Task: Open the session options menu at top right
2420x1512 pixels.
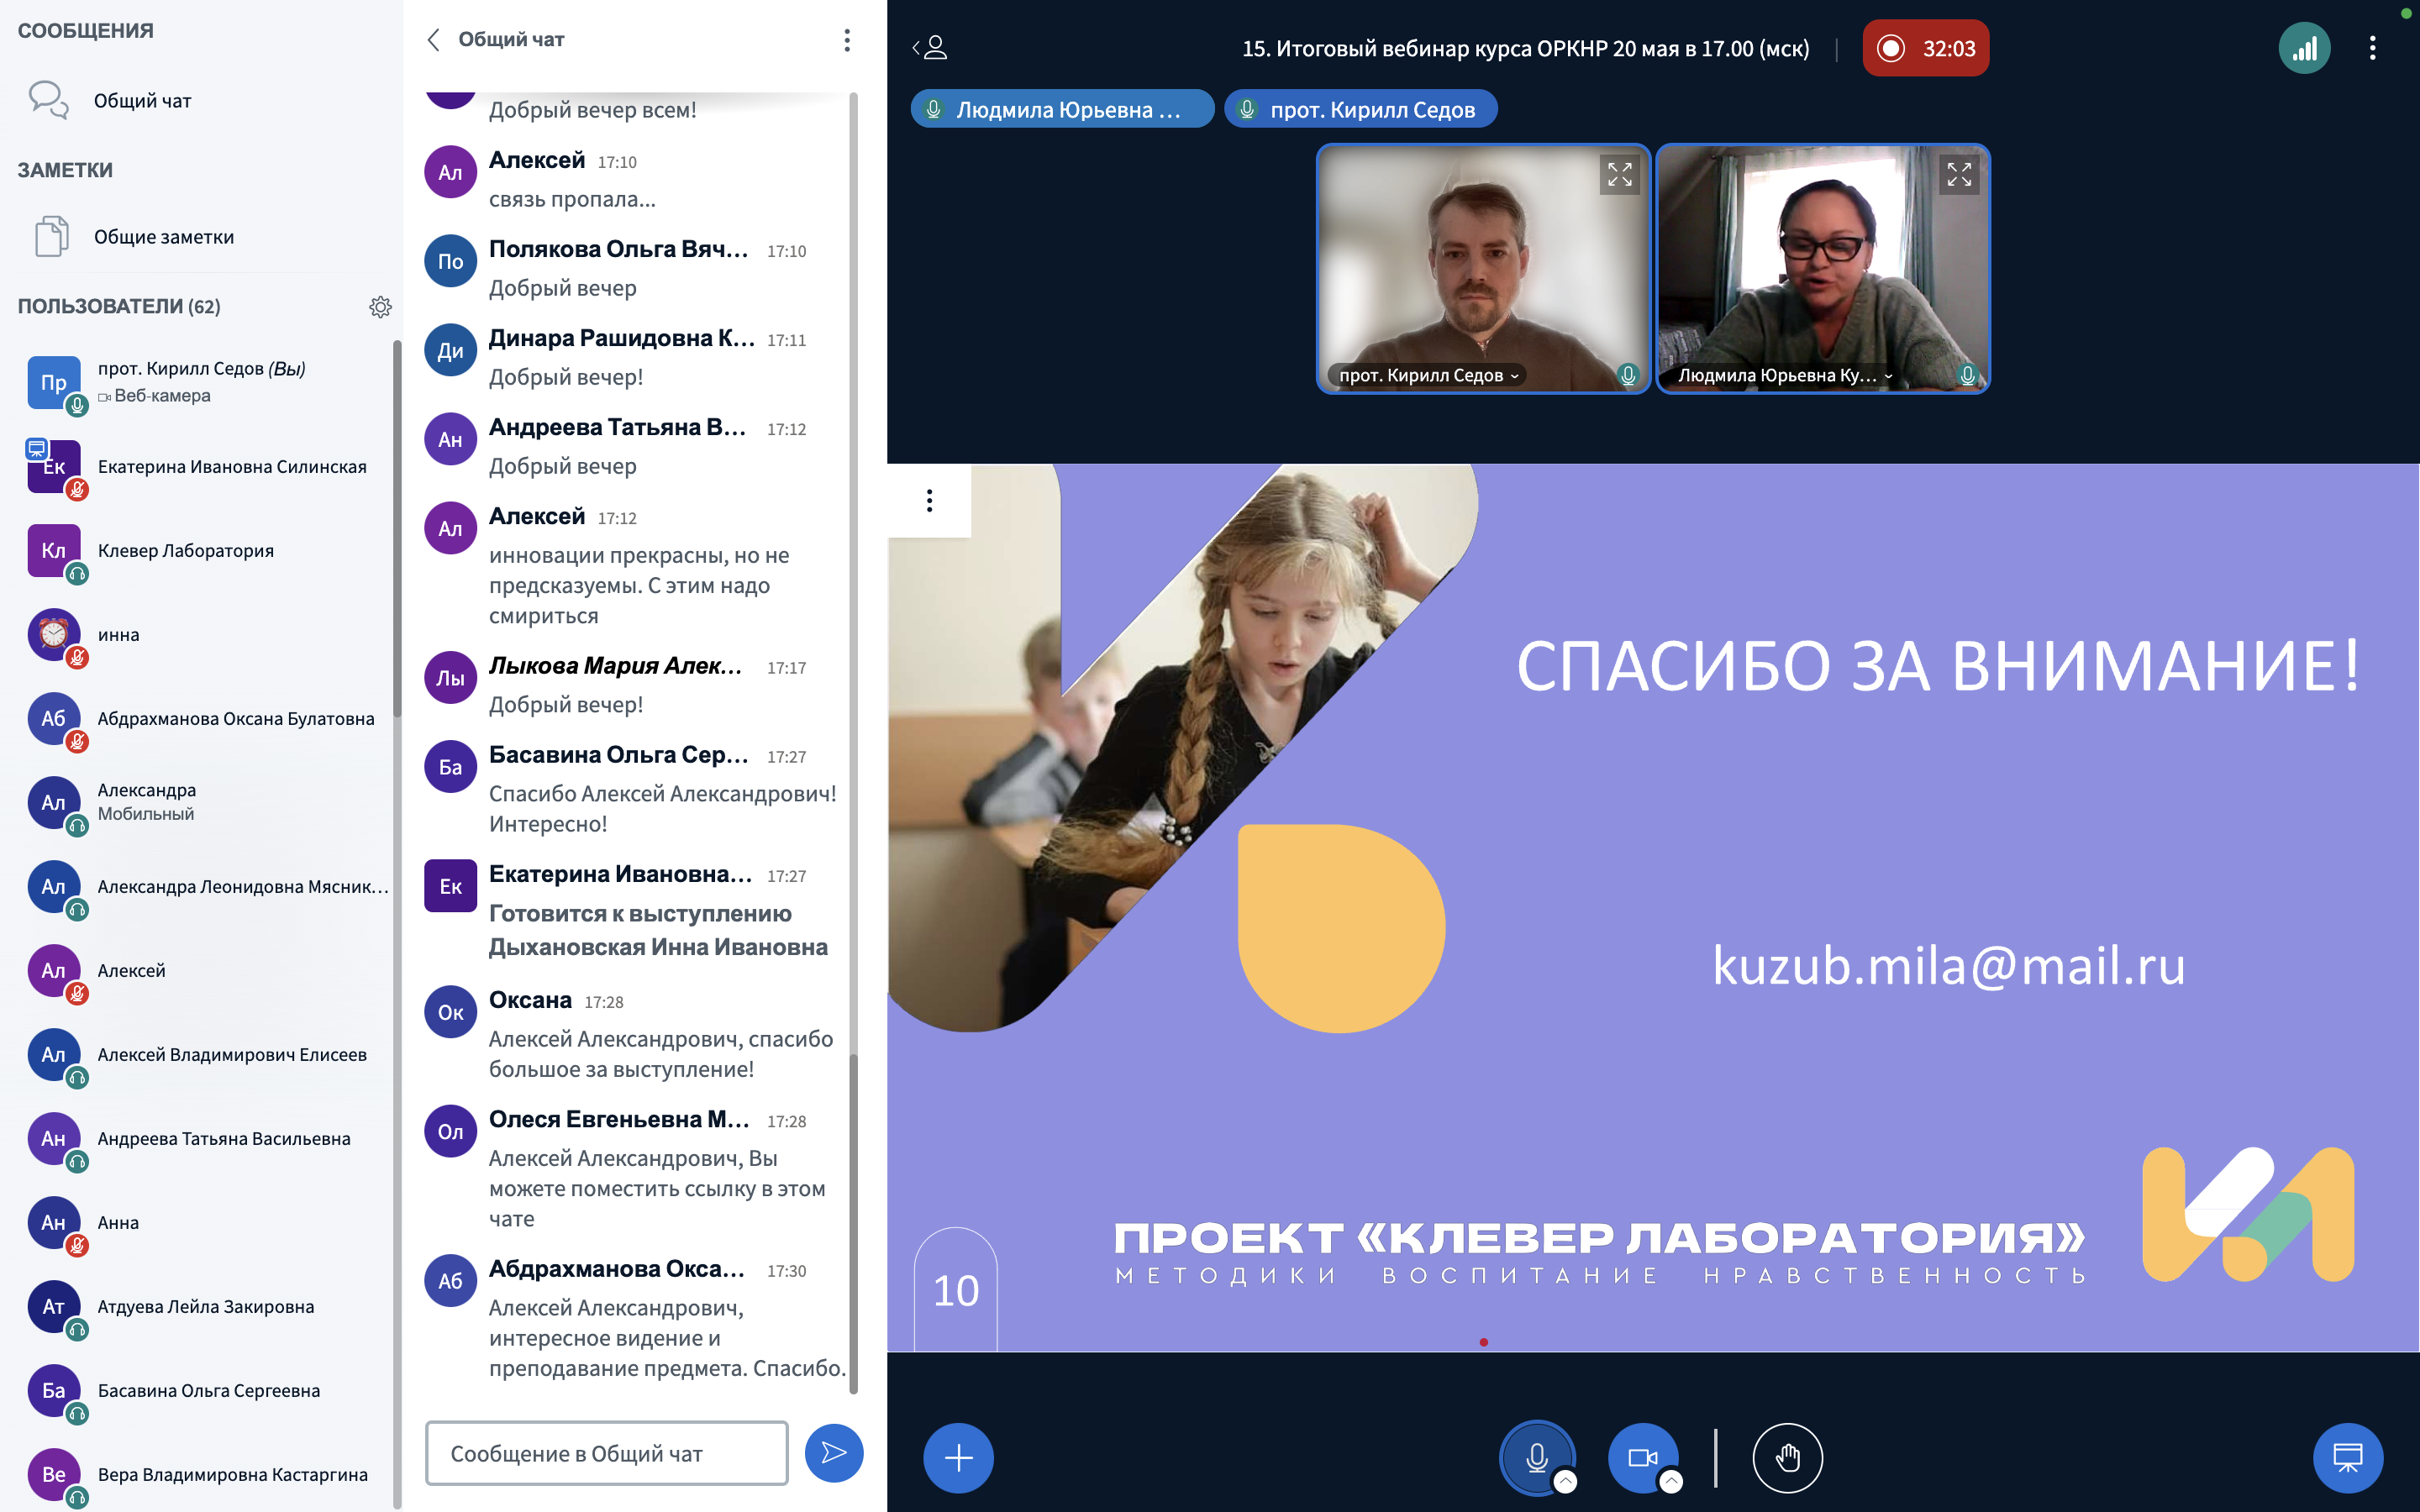Action: [x=2372, y=48]
